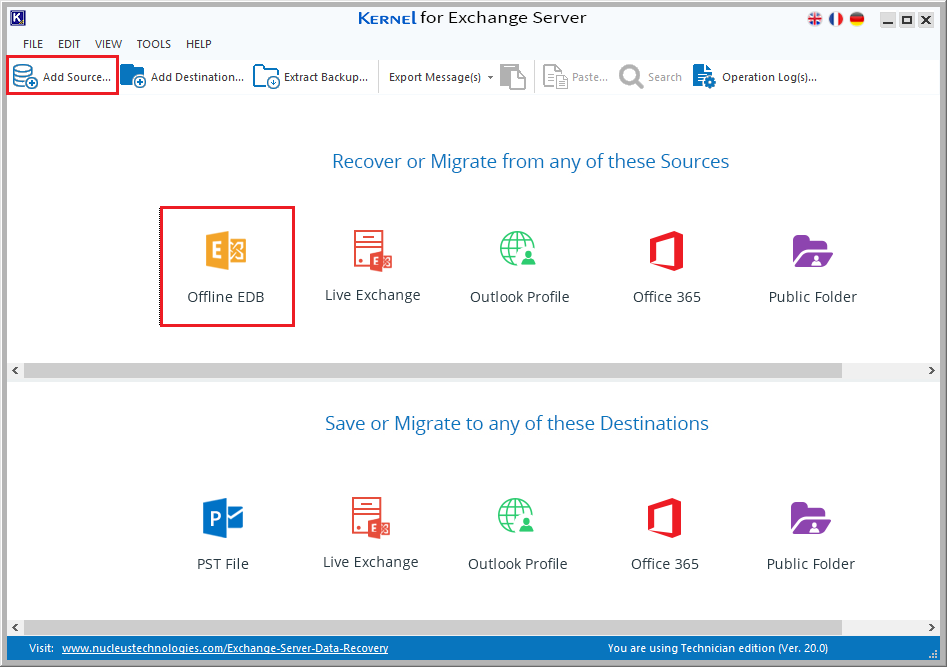Switch language to English via UK flag
Screen dimensions: 947x672
(815, 19)
